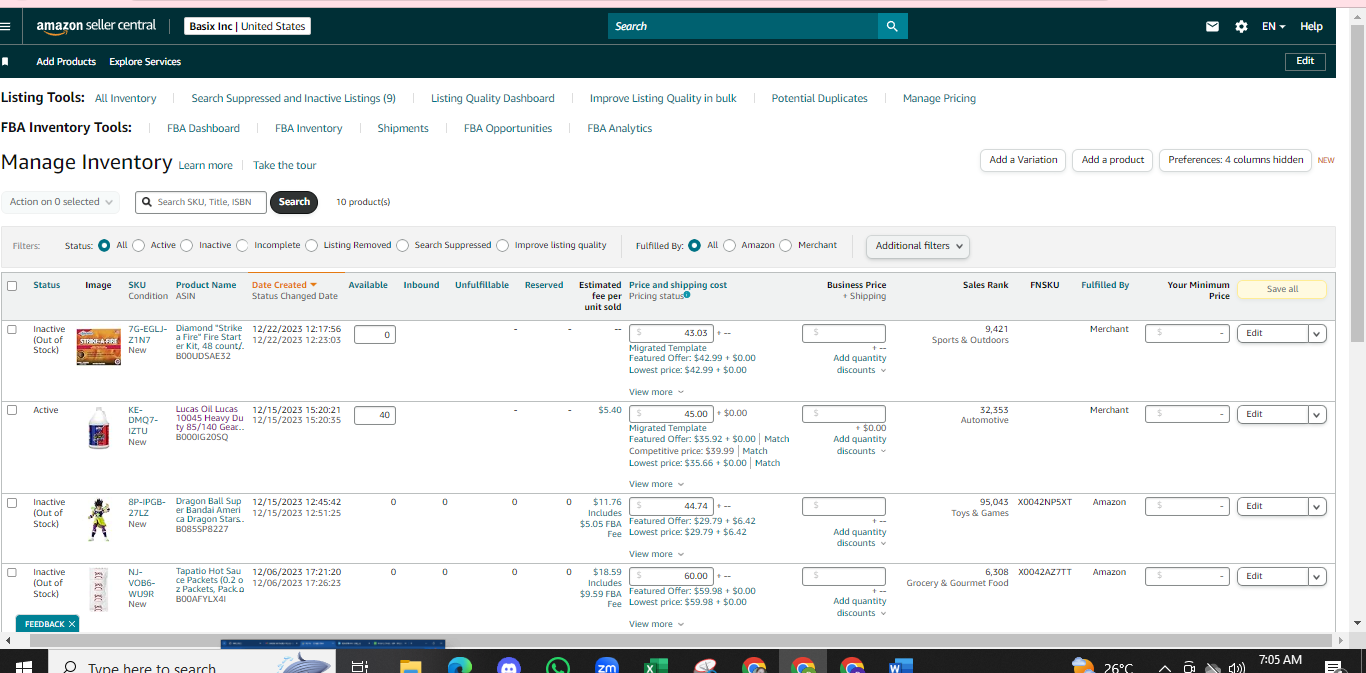
Task: Open the hamburger navigation menu
Action: pos(5,26)
